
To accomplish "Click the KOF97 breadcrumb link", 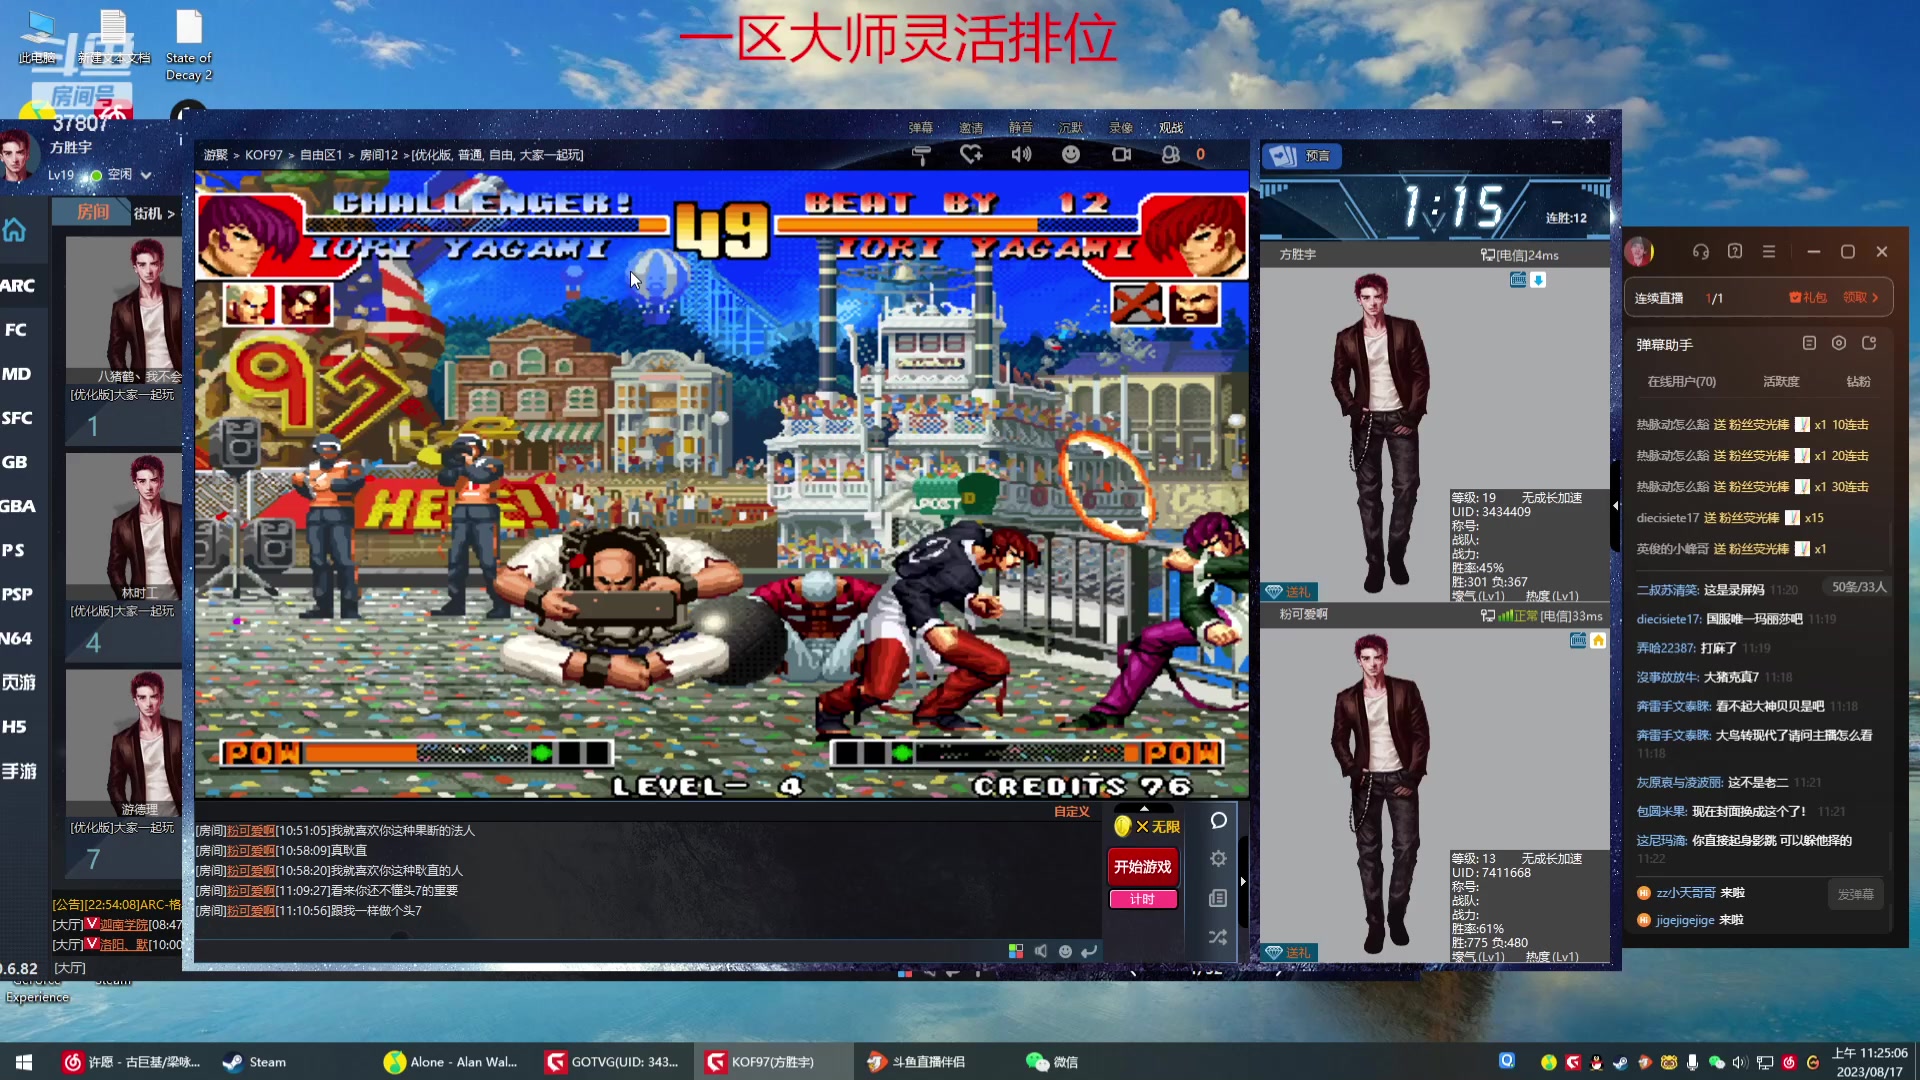I will (264, 155).
